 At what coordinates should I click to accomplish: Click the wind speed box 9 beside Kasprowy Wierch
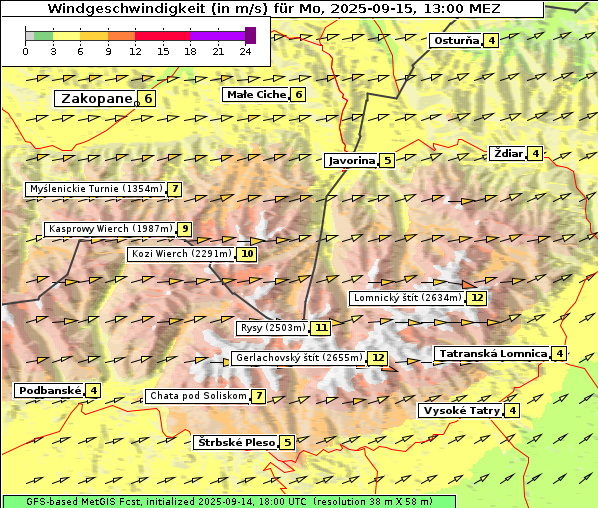185,229
